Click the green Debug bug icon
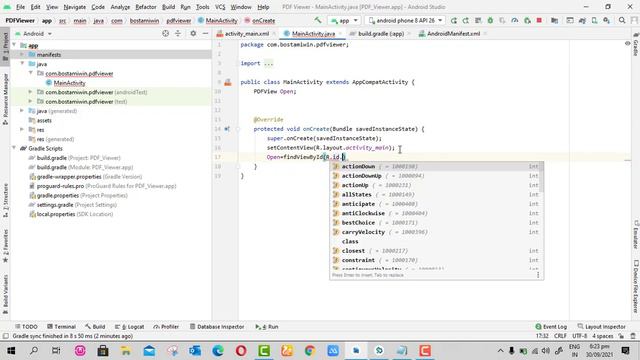640x360 pixels. (x=490, y=20)
